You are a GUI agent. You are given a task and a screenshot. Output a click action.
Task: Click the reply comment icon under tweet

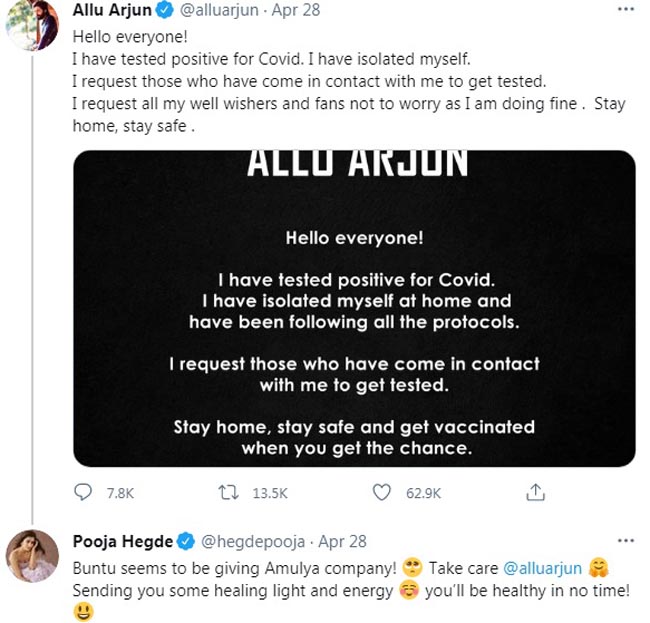tap(83, 492)
